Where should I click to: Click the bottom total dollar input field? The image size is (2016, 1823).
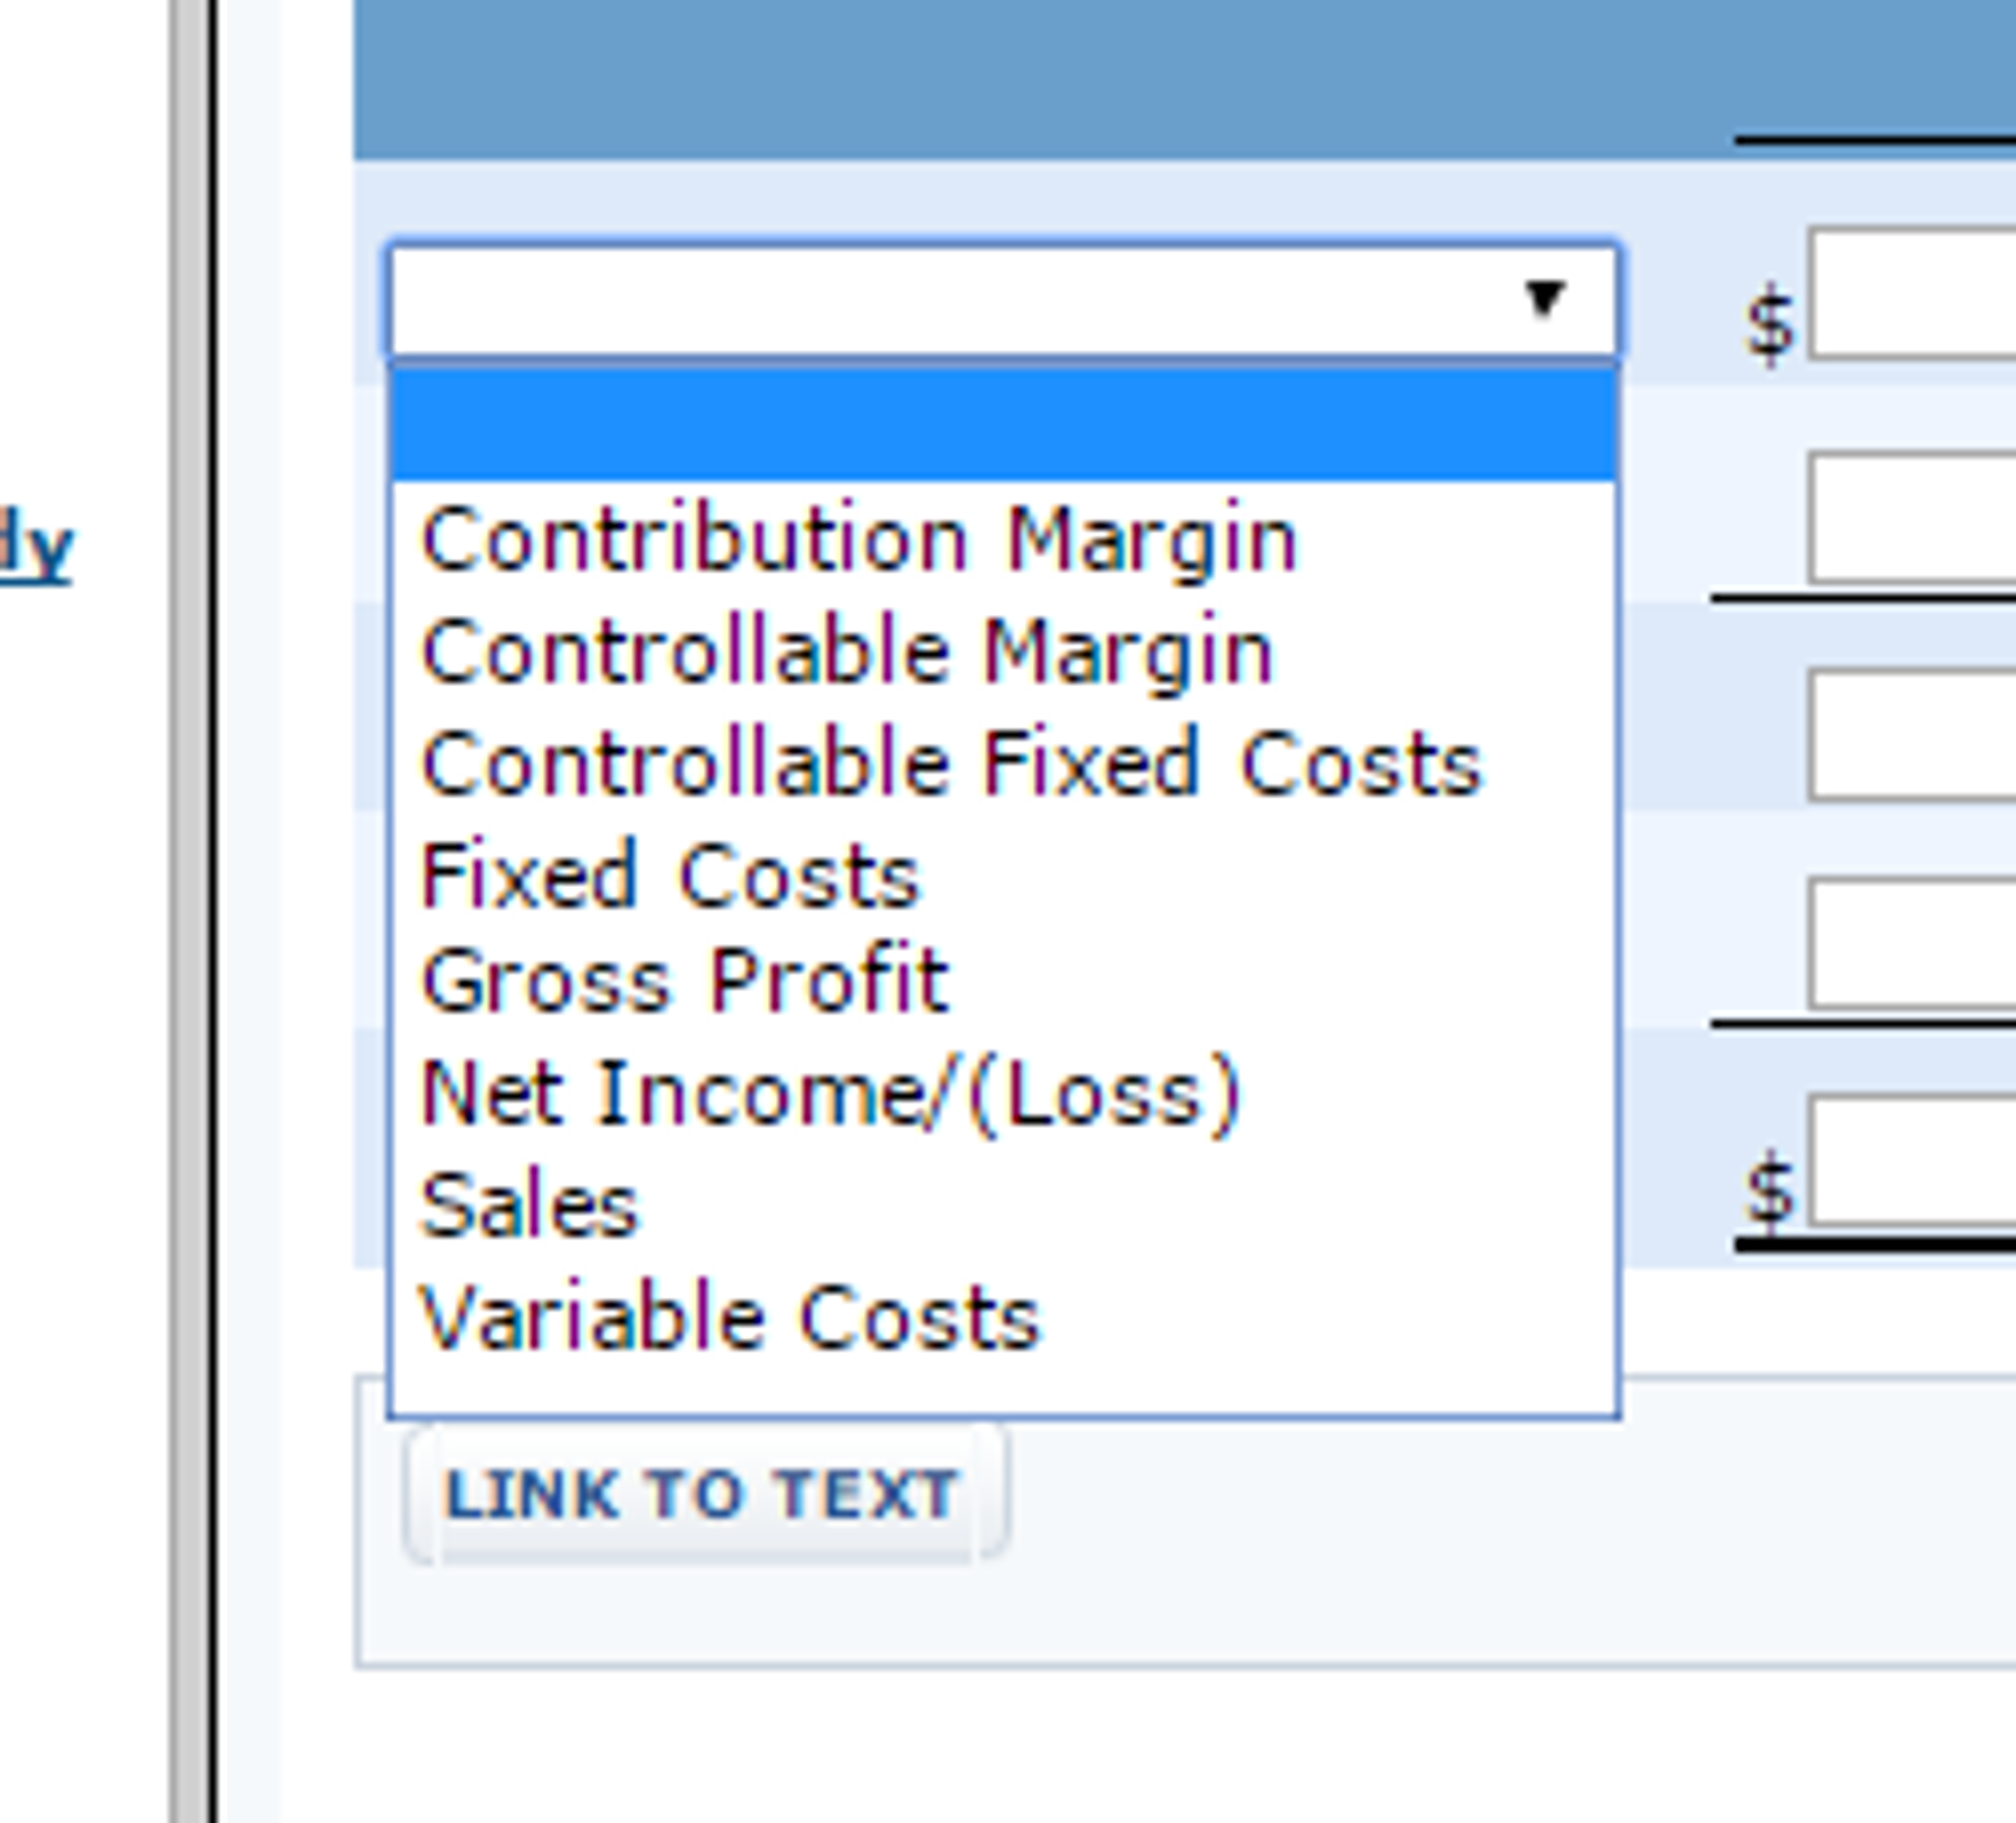coord(1912,1160)
